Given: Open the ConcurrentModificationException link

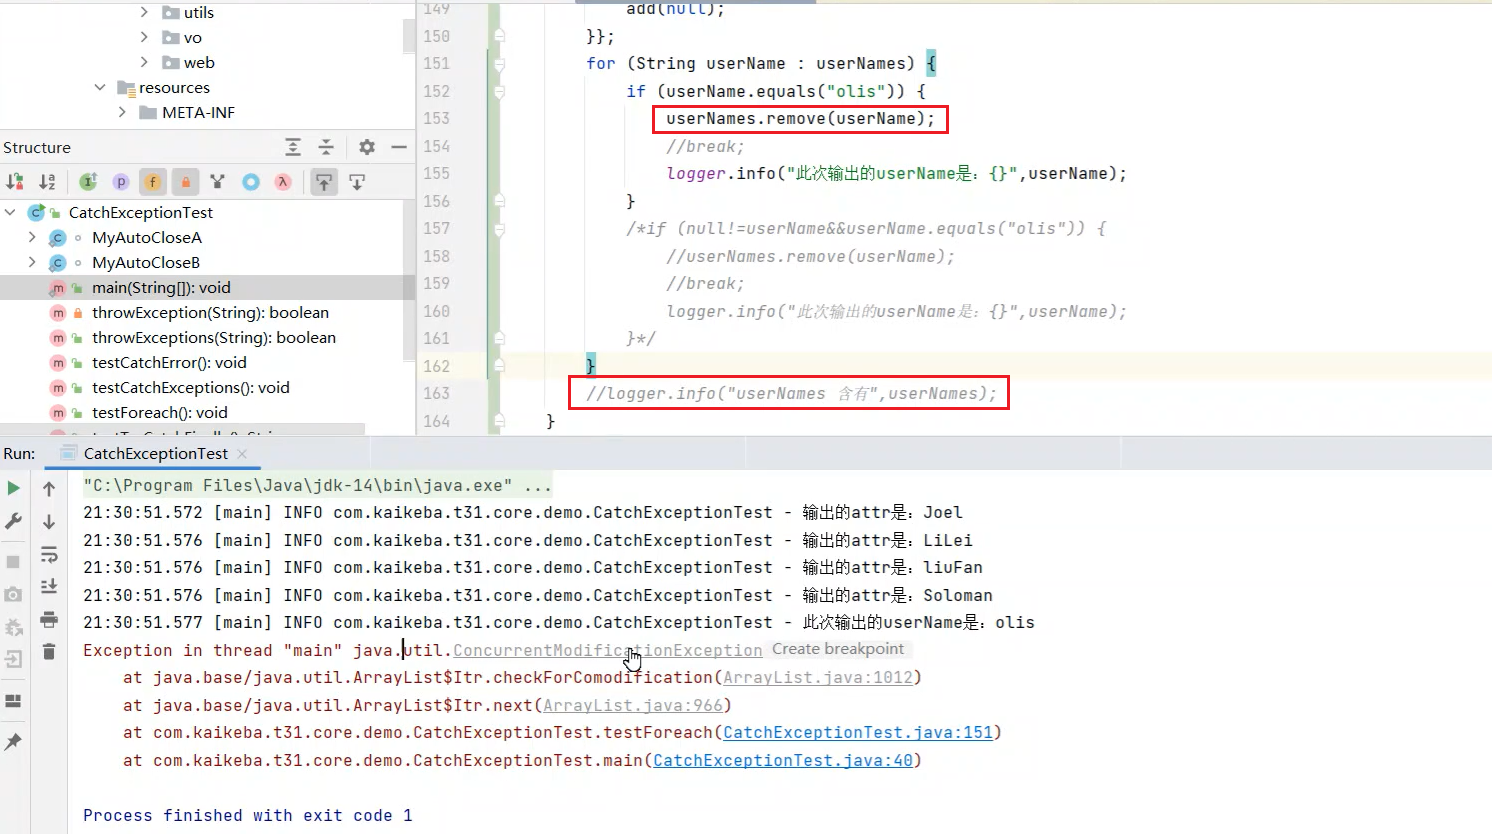Looking at the screenshot, I should click(x=607, y=650).
